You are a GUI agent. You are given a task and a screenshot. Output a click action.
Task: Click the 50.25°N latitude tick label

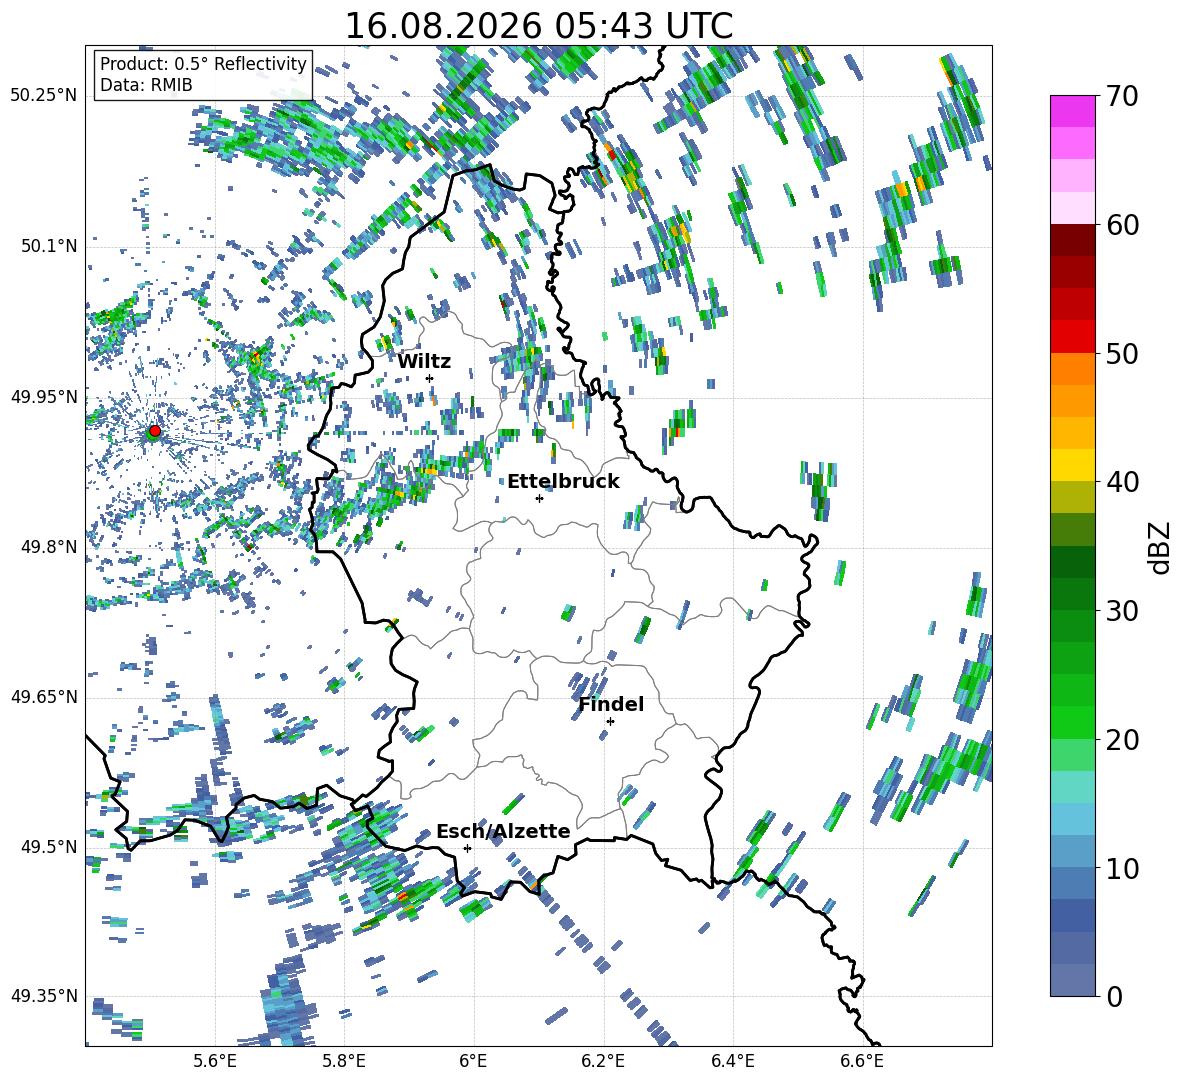coord(44,96)
